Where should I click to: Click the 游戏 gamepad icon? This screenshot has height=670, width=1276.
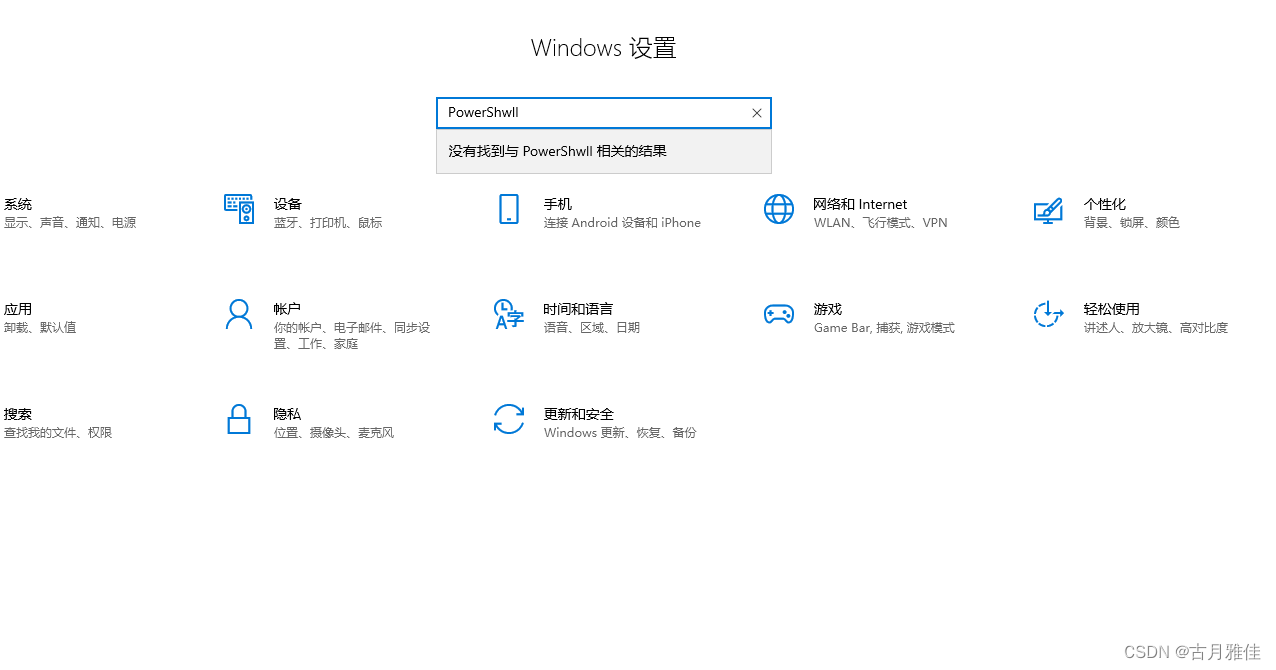pyautogui.click(x=779, y=313)
